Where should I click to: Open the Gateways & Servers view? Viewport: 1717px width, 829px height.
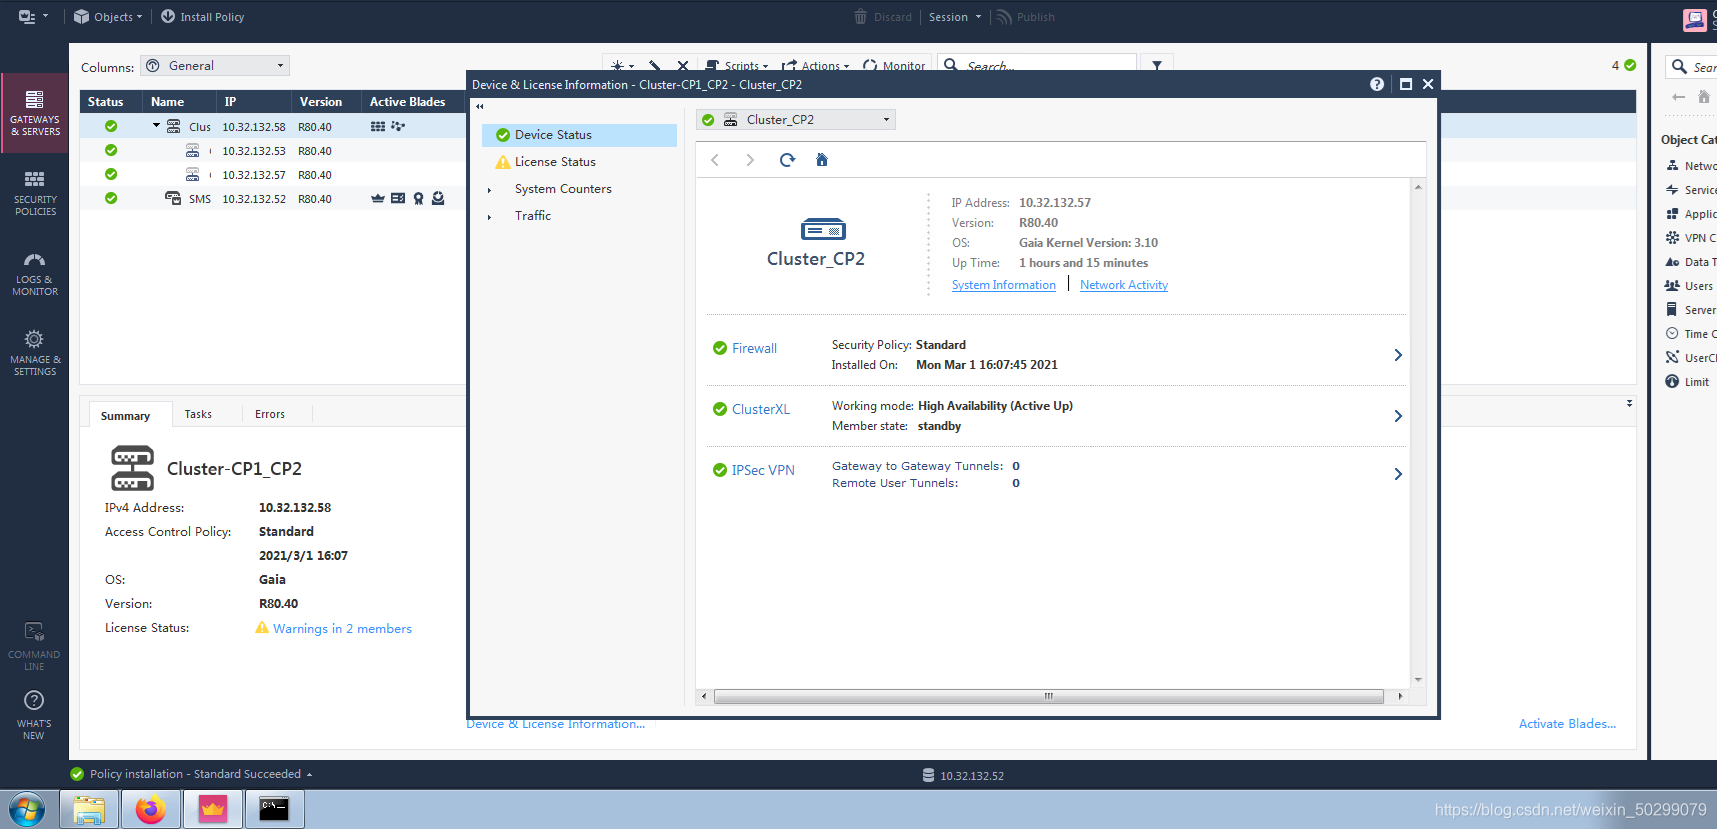[x=35, y=113]
